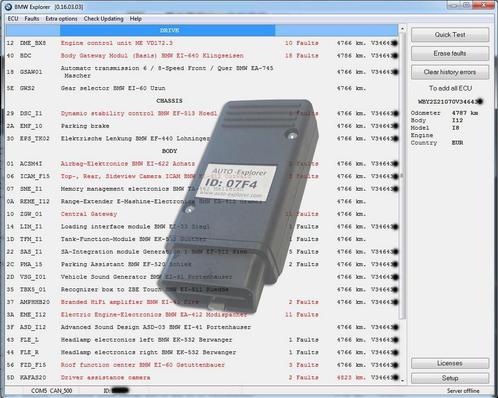Image resolution: width=498 pixels, height=398 pixels.
Task: Open the Licenses button
Action: 450,363
